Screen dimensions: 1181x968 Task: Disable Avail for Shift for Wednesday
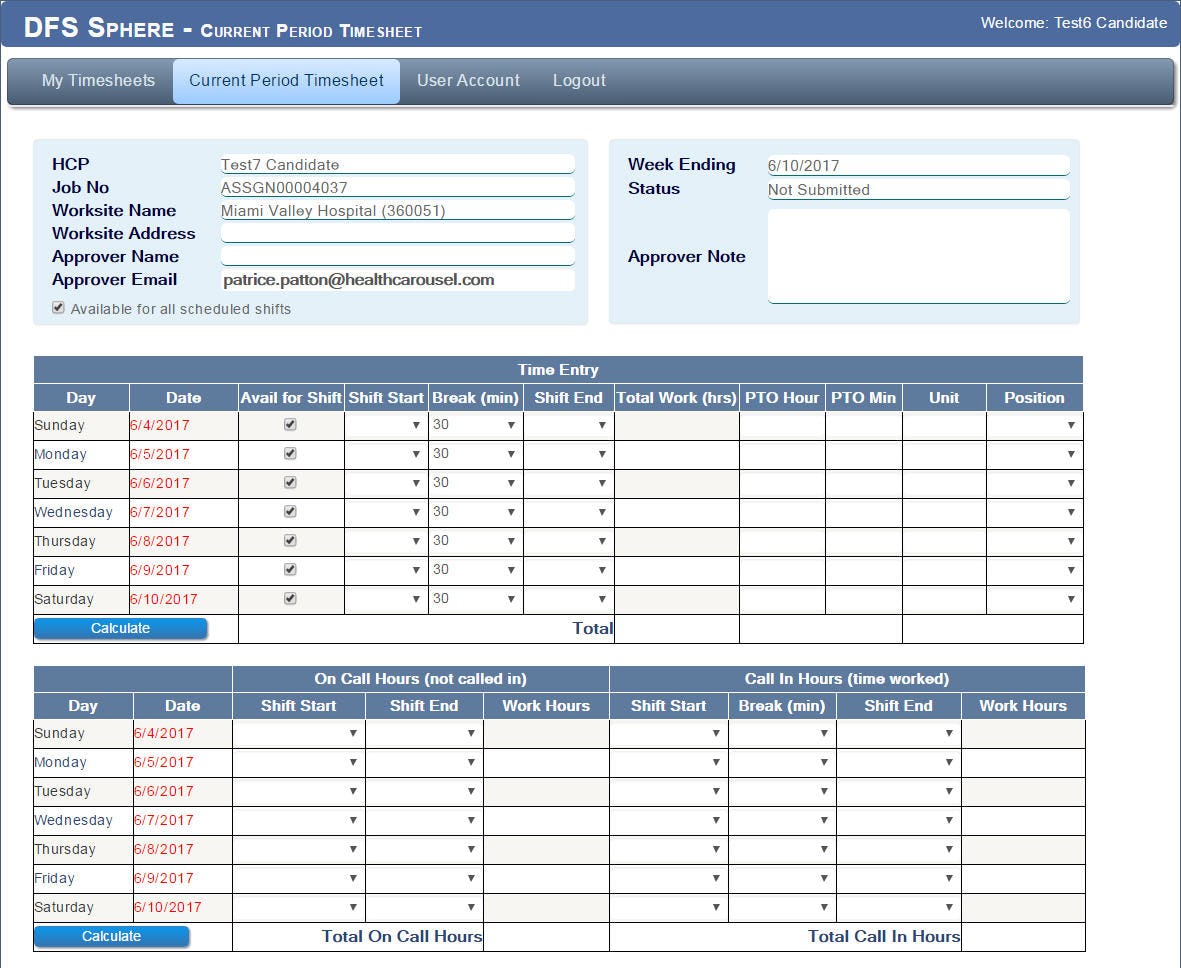click(290, 512)
